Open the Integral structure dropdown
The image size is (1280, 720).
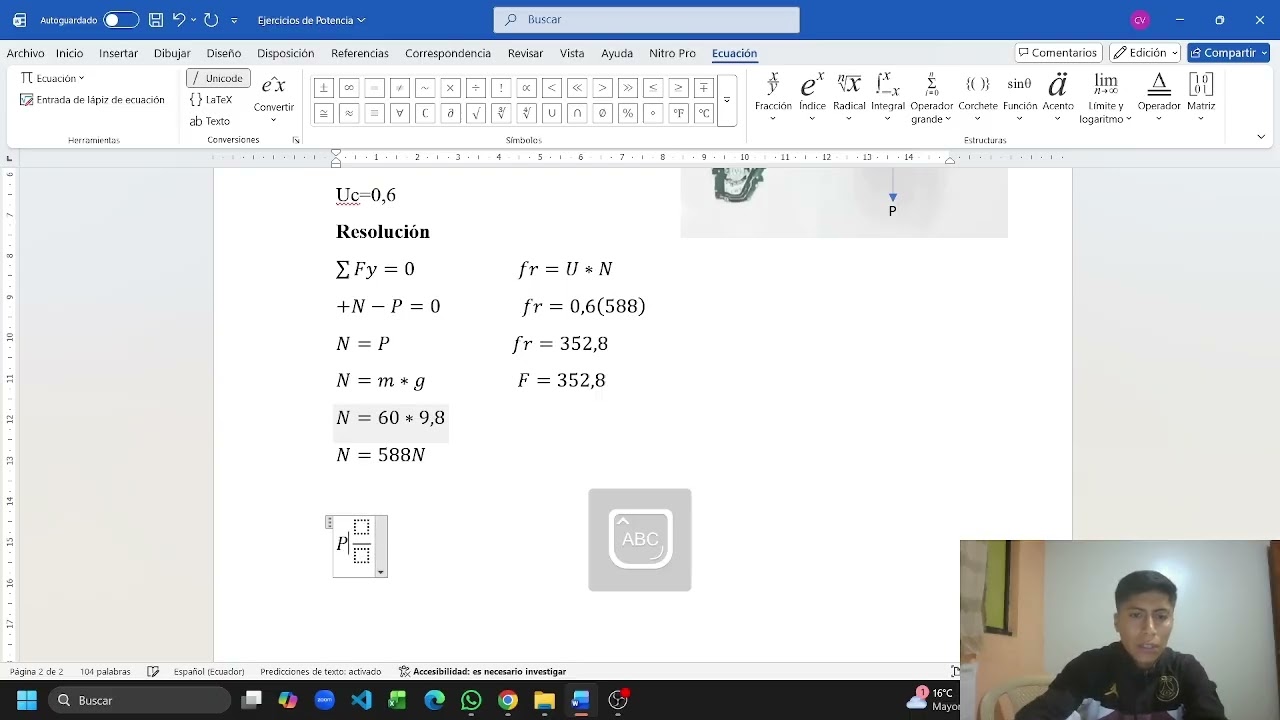888,98
